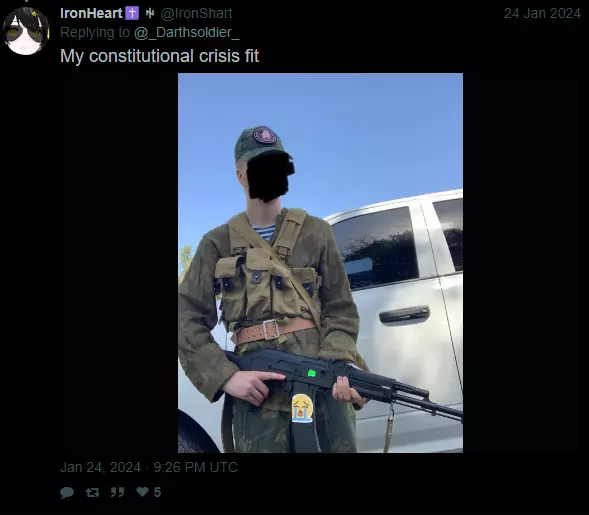
Task: Click the quote marks icon
Action: click(x=117, y=492)
